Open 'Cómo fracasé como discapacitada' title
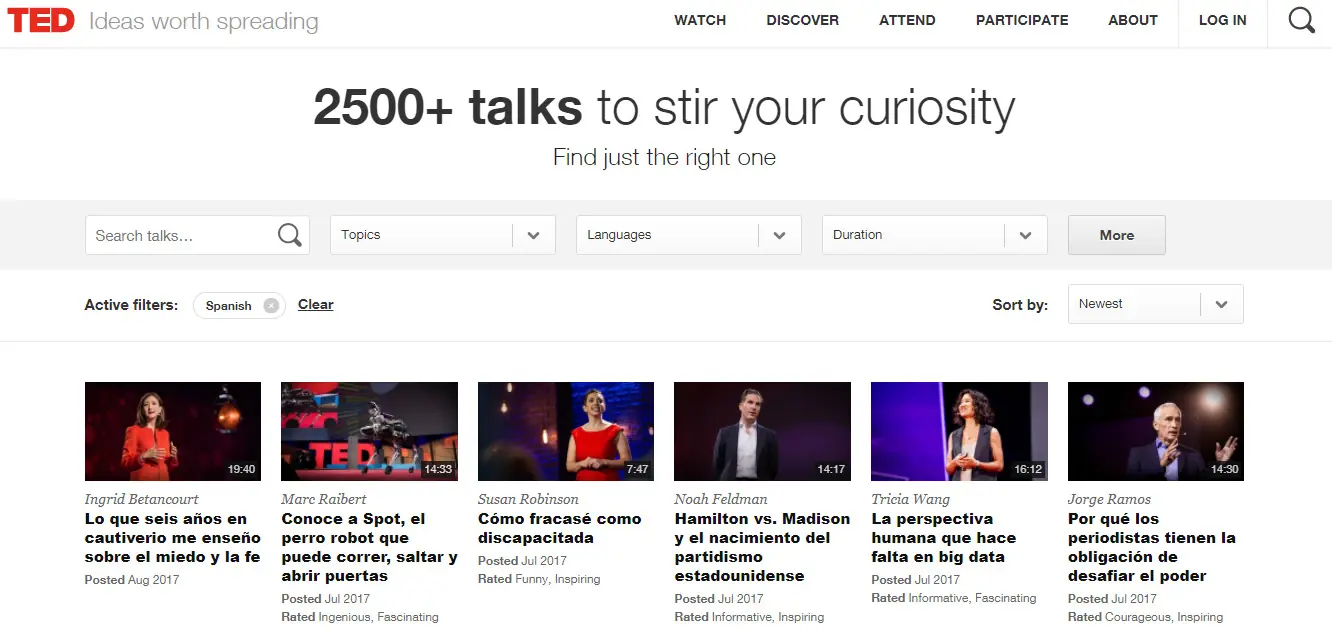Screen dimensions: 1332x635 (x=560, y=528)
